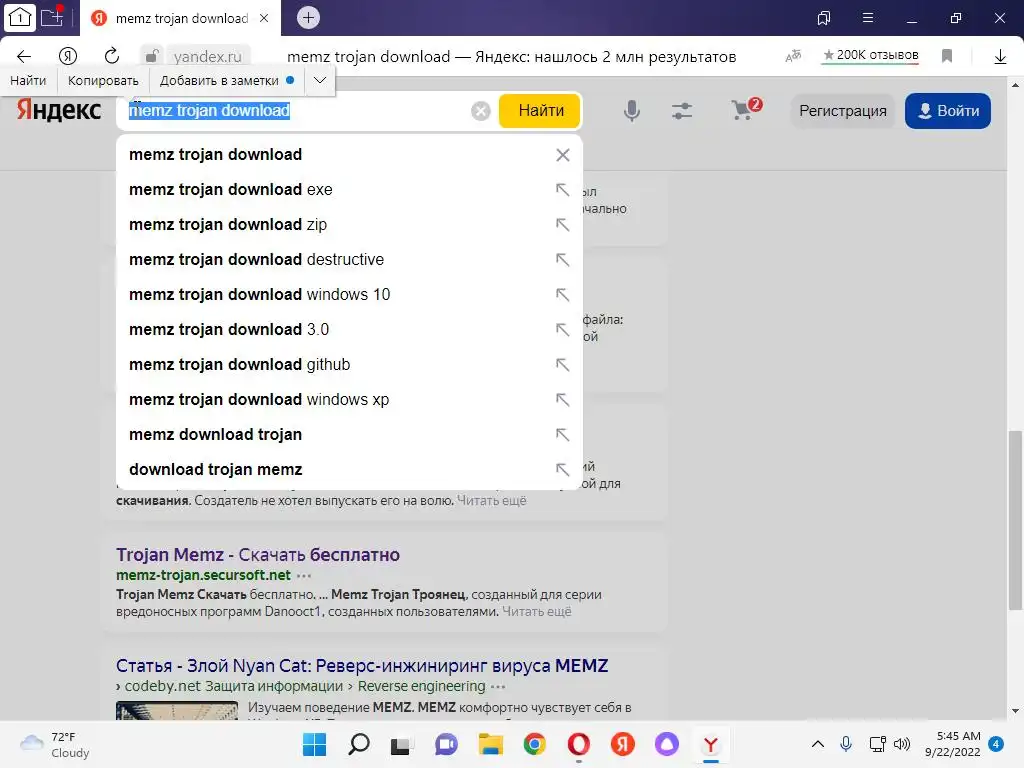Open Task View on taskbar
The height and width of the screenshot is (768, 1024).
pos(401,745)
